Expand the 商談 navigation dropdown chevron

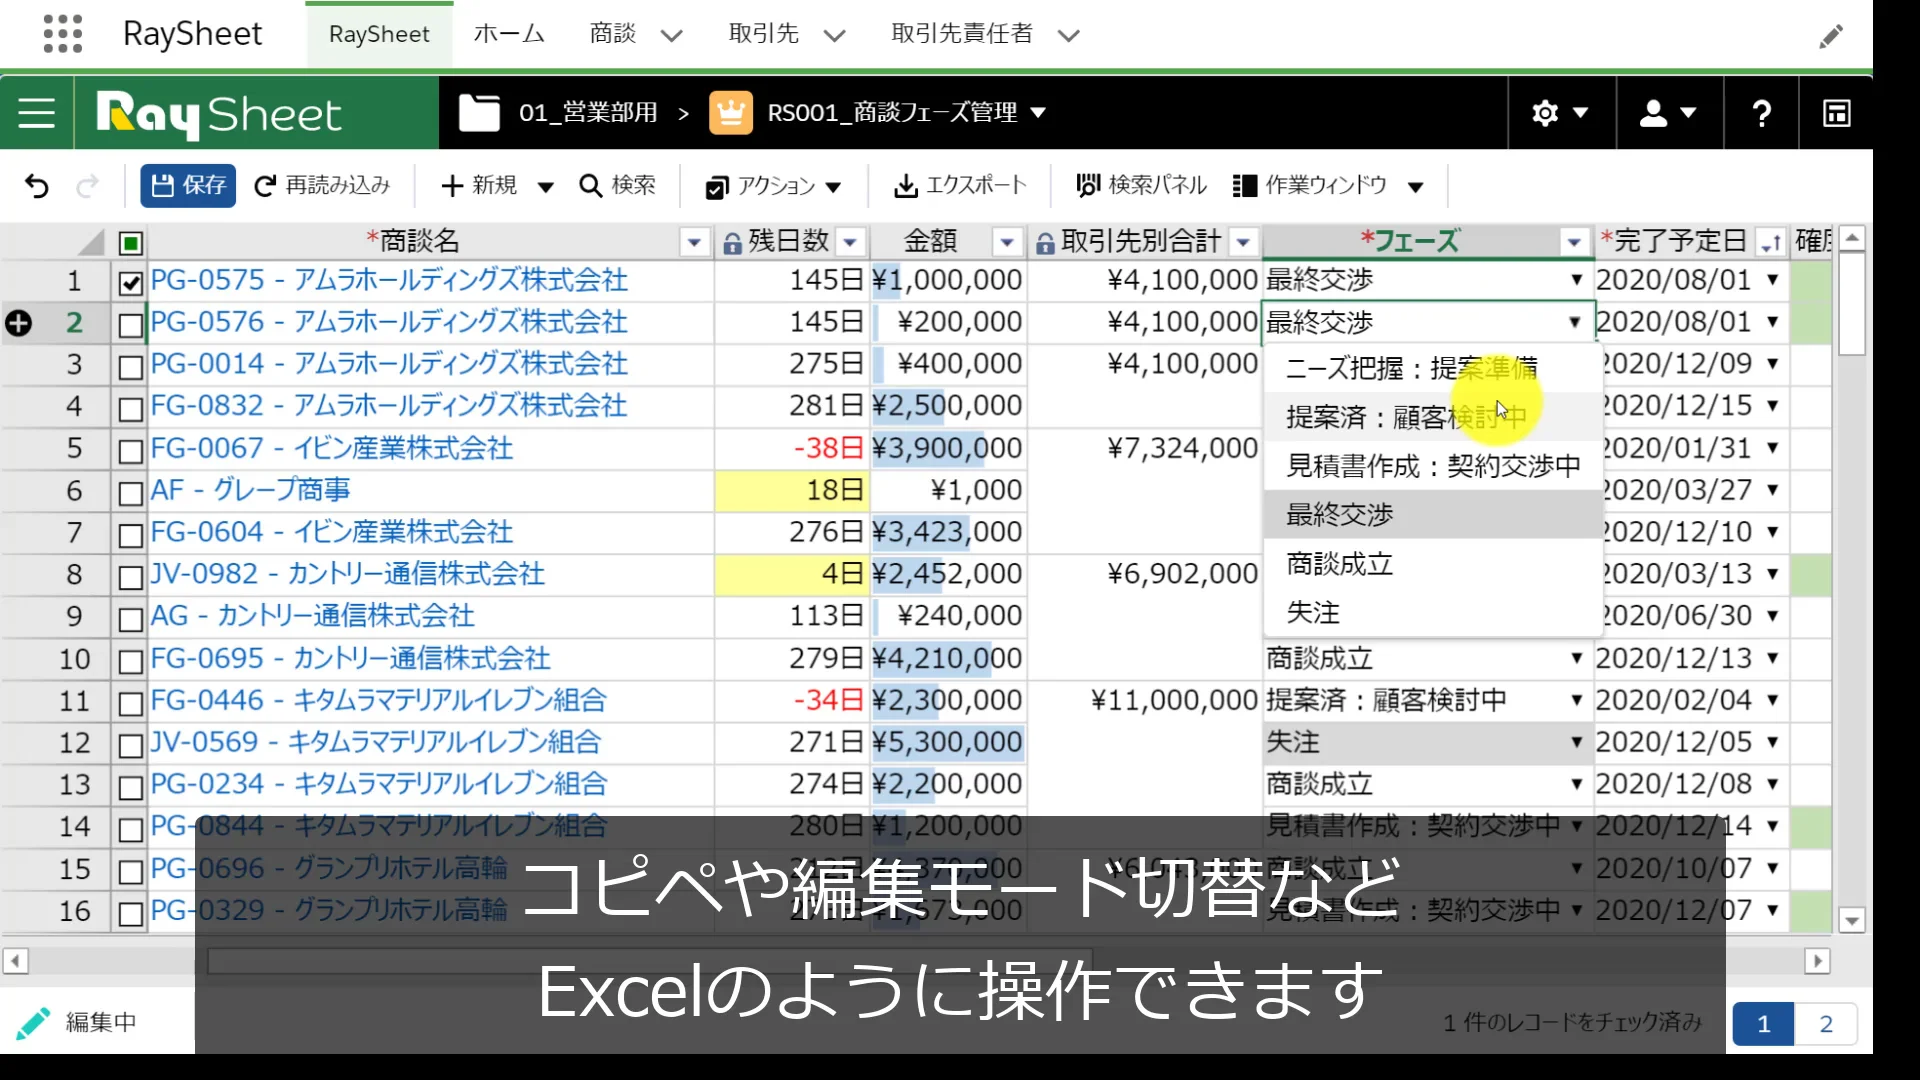[672, 36]
